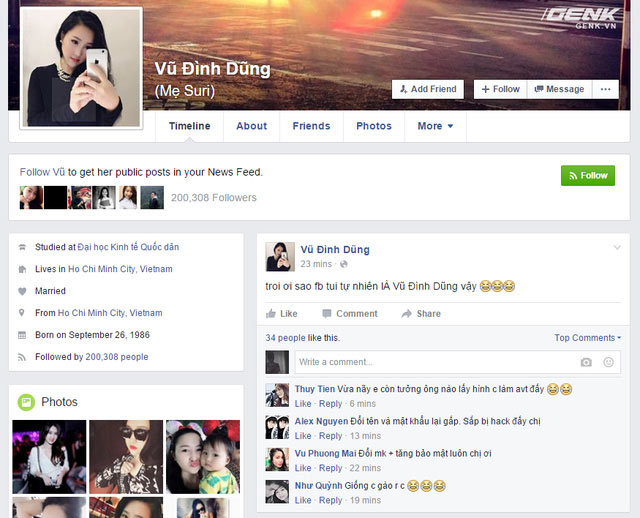
Task: Open the three-dots options menu on cover
Action: [x=605, y=89]
